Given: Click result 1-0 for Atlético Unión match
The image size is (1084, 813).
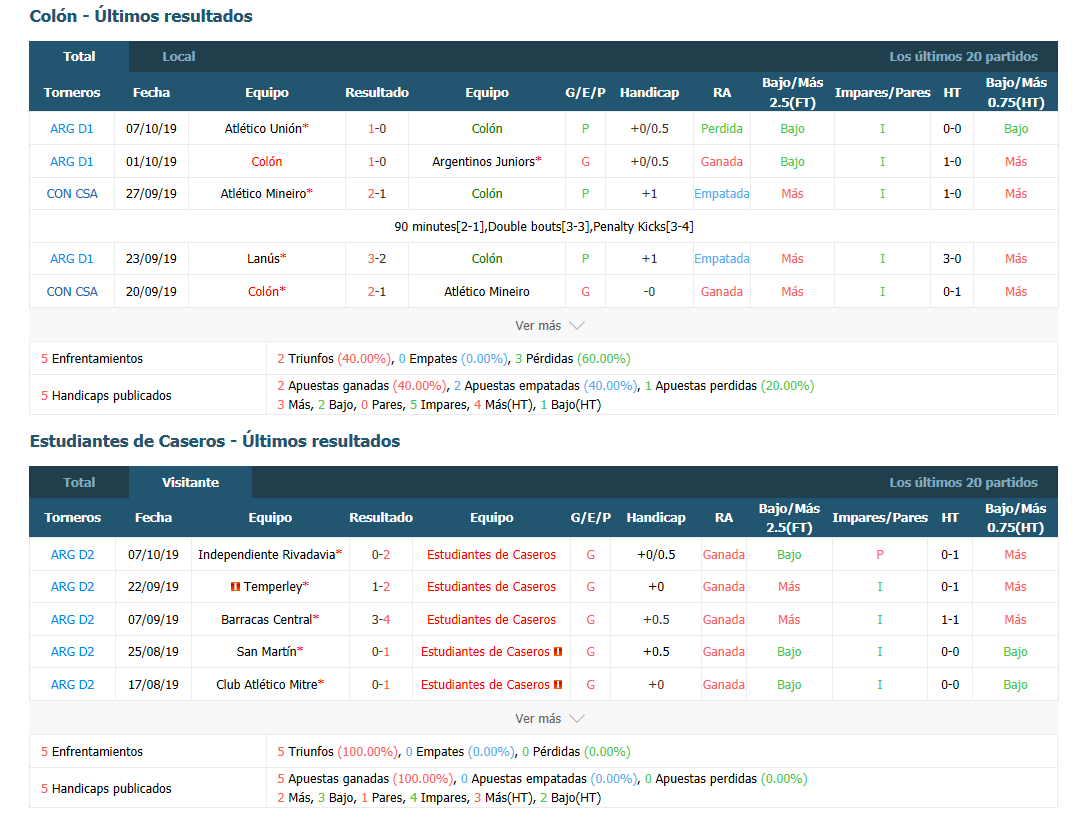Looking at the screenshot, I should click(377, 129).
